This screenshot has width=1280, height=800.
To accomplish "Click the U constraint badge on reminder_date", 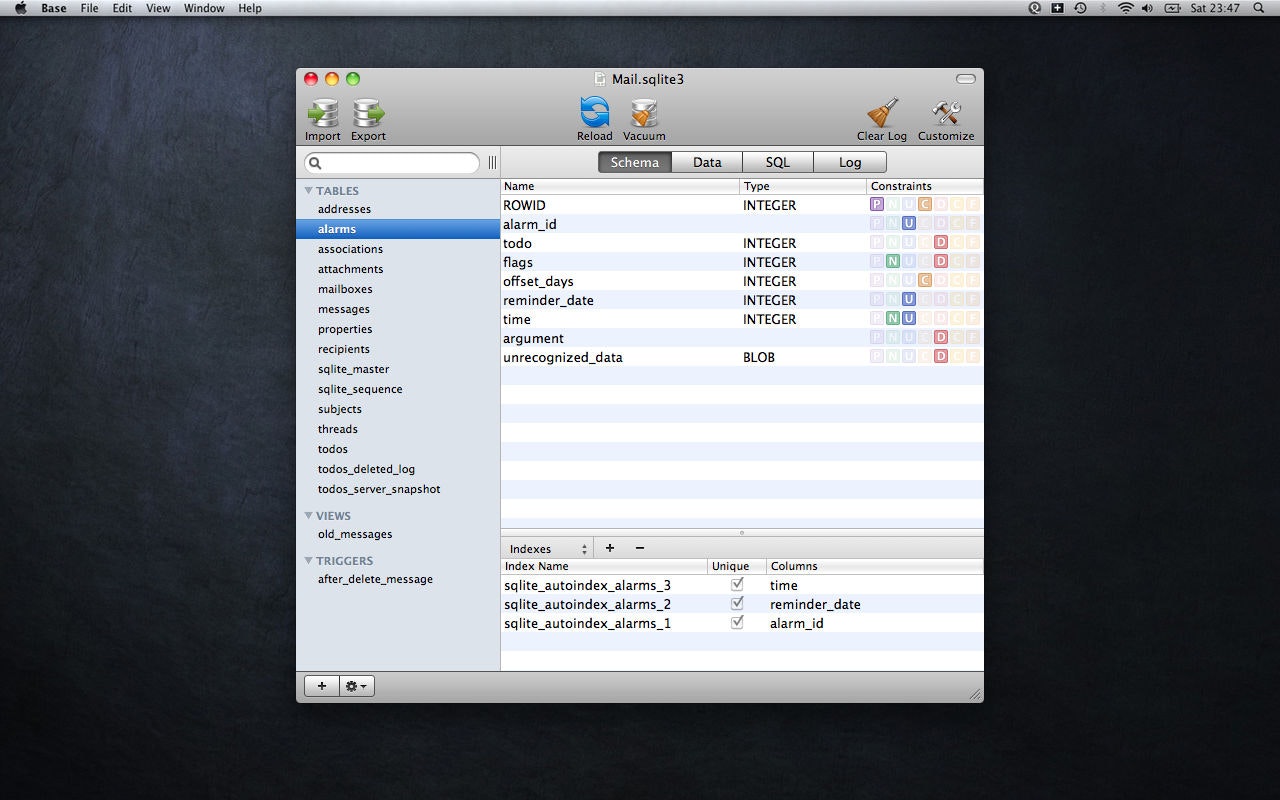I will pyautogui.click(x=911, y=298).
